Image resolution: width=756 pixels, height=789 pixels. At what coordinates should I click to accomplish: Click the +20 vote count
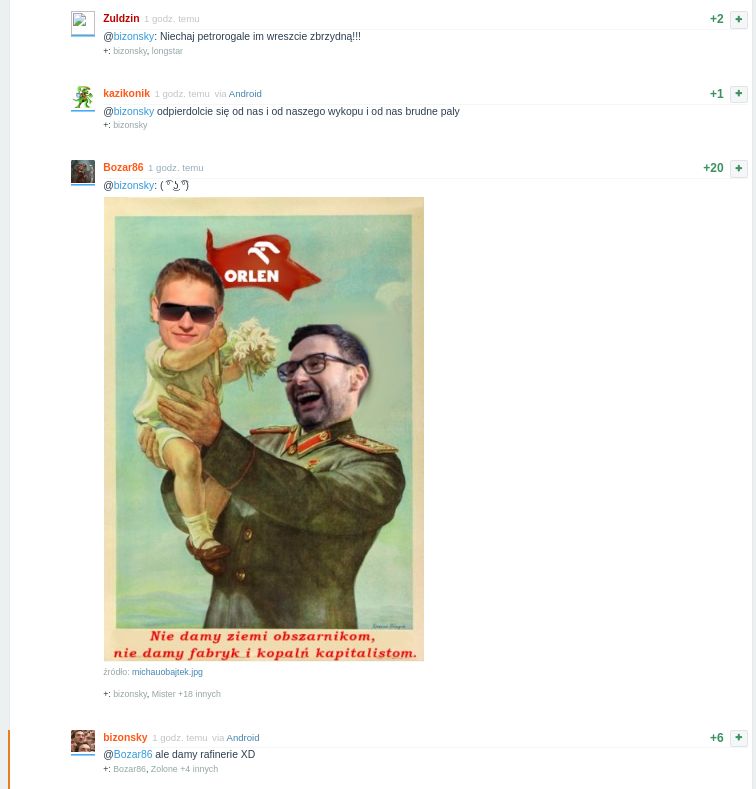point(713,168)
